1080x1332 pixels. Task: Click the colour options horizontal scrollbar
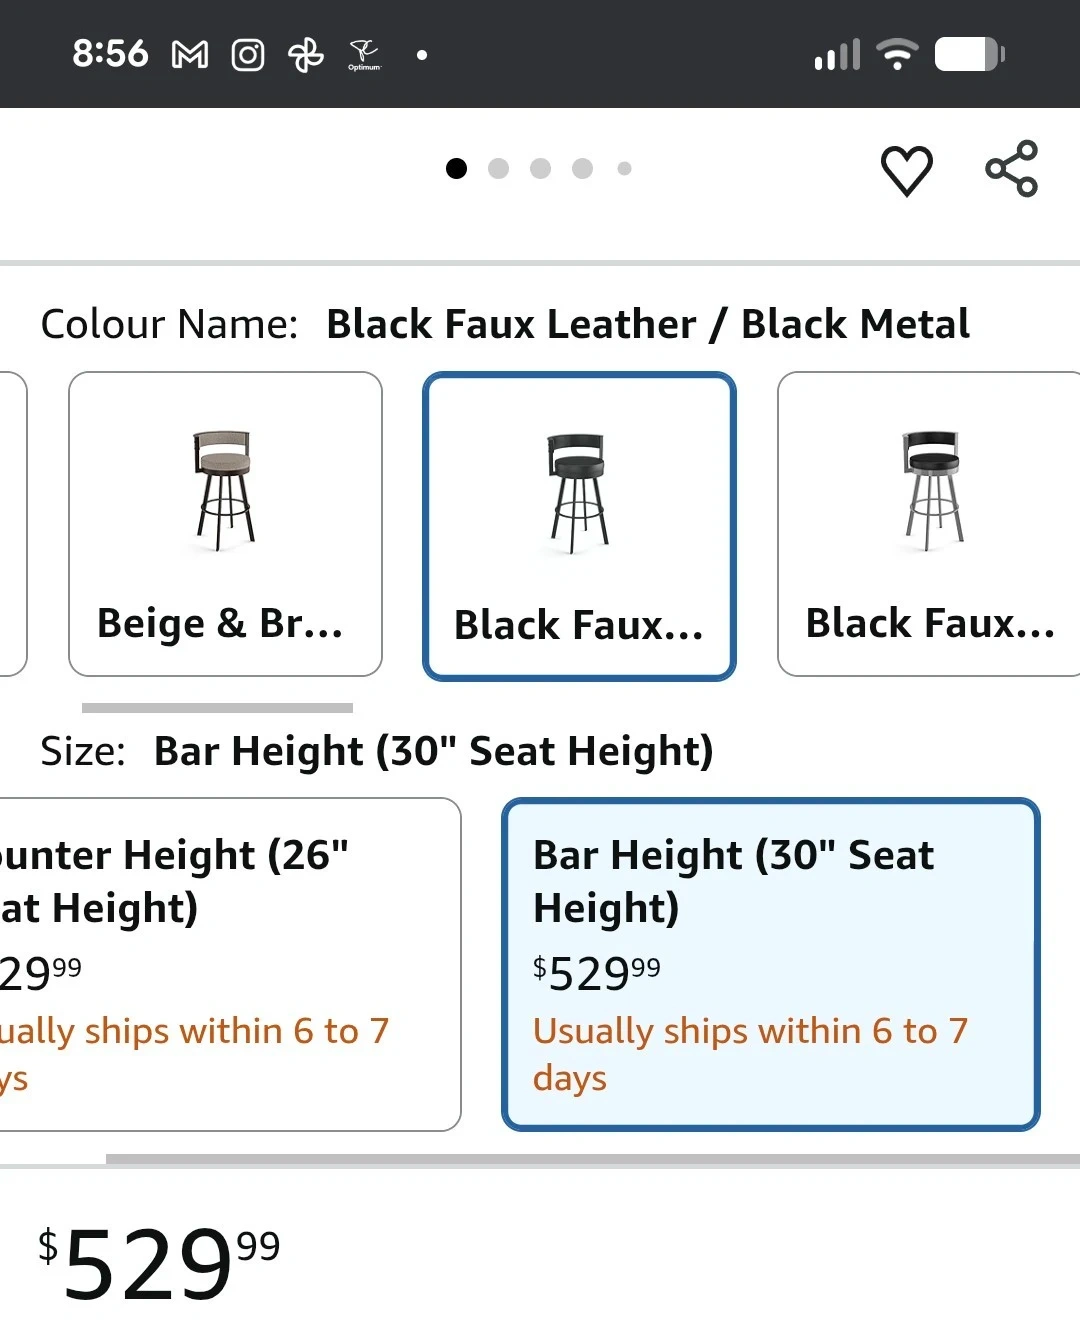[x=217, y=708]
